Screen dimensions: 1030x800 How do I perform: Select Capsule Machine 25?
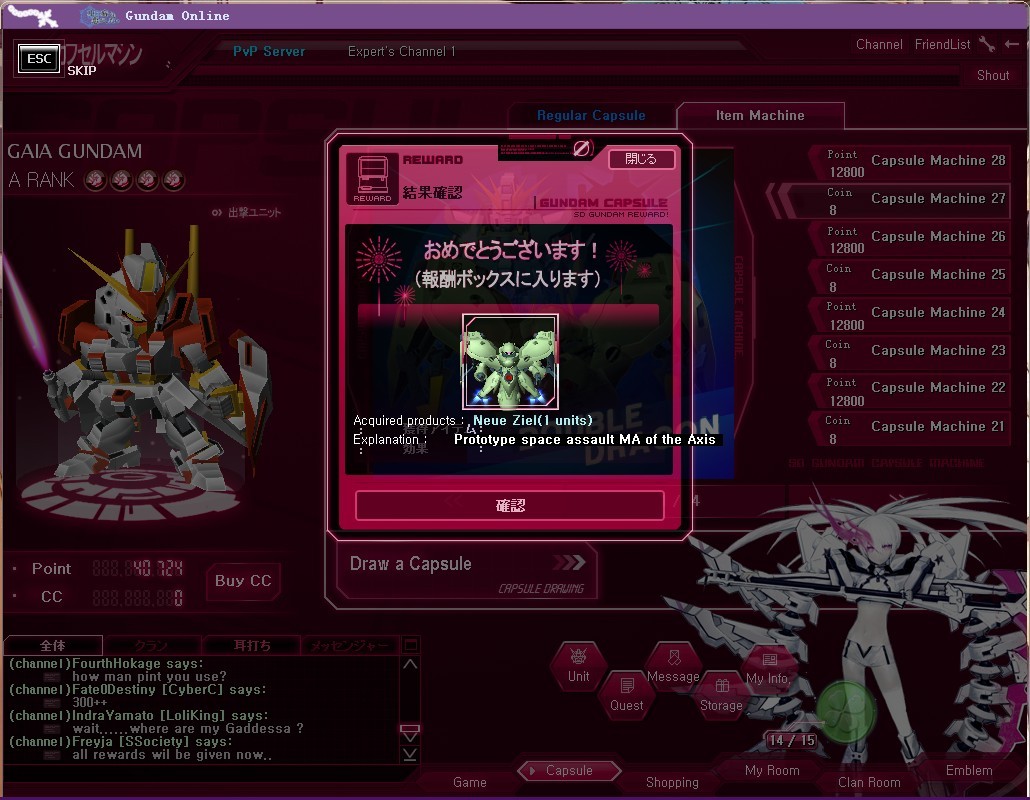tap(910, 276)
